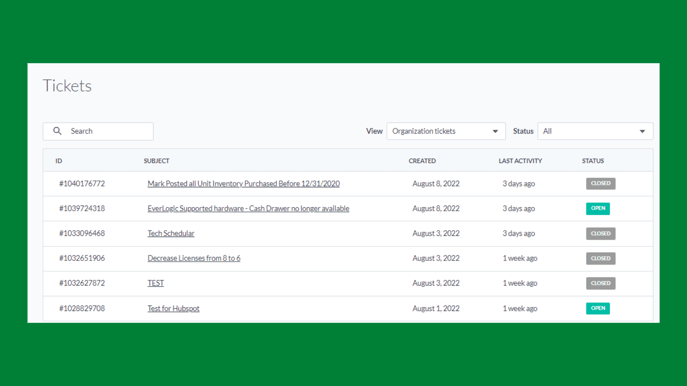687x386 pixels.
Task: Click August 1, 2022 created date
Action: click(x=436, y=308)
